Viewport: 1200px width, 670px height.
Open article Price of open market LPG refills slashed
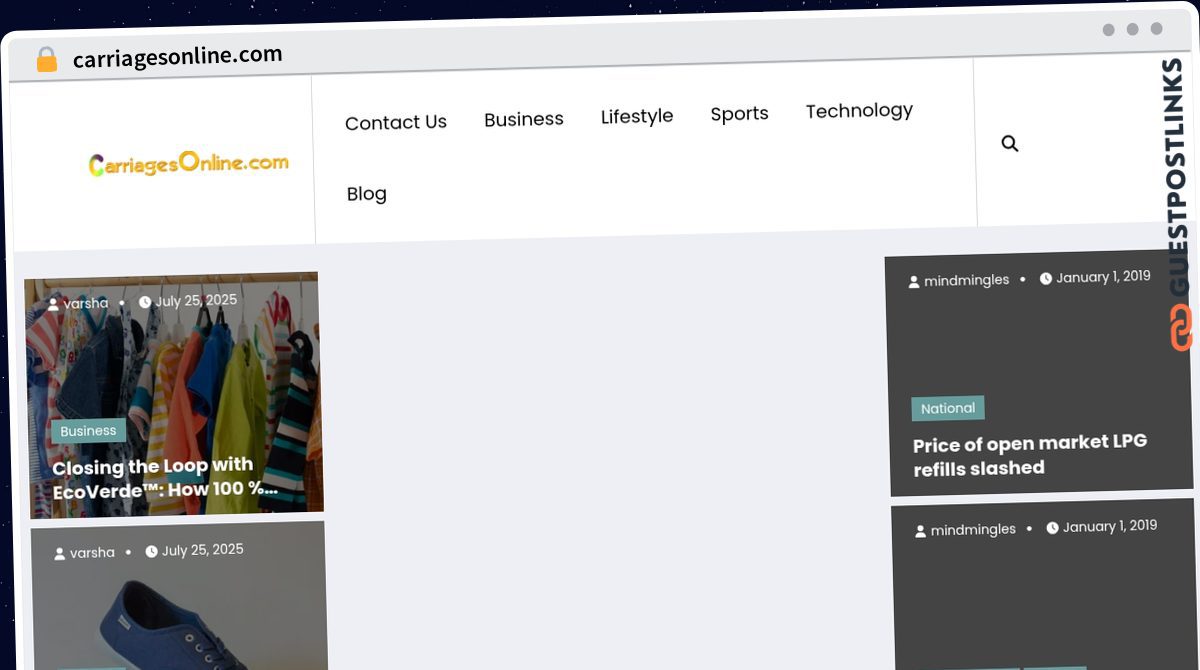pos(1030,455)
